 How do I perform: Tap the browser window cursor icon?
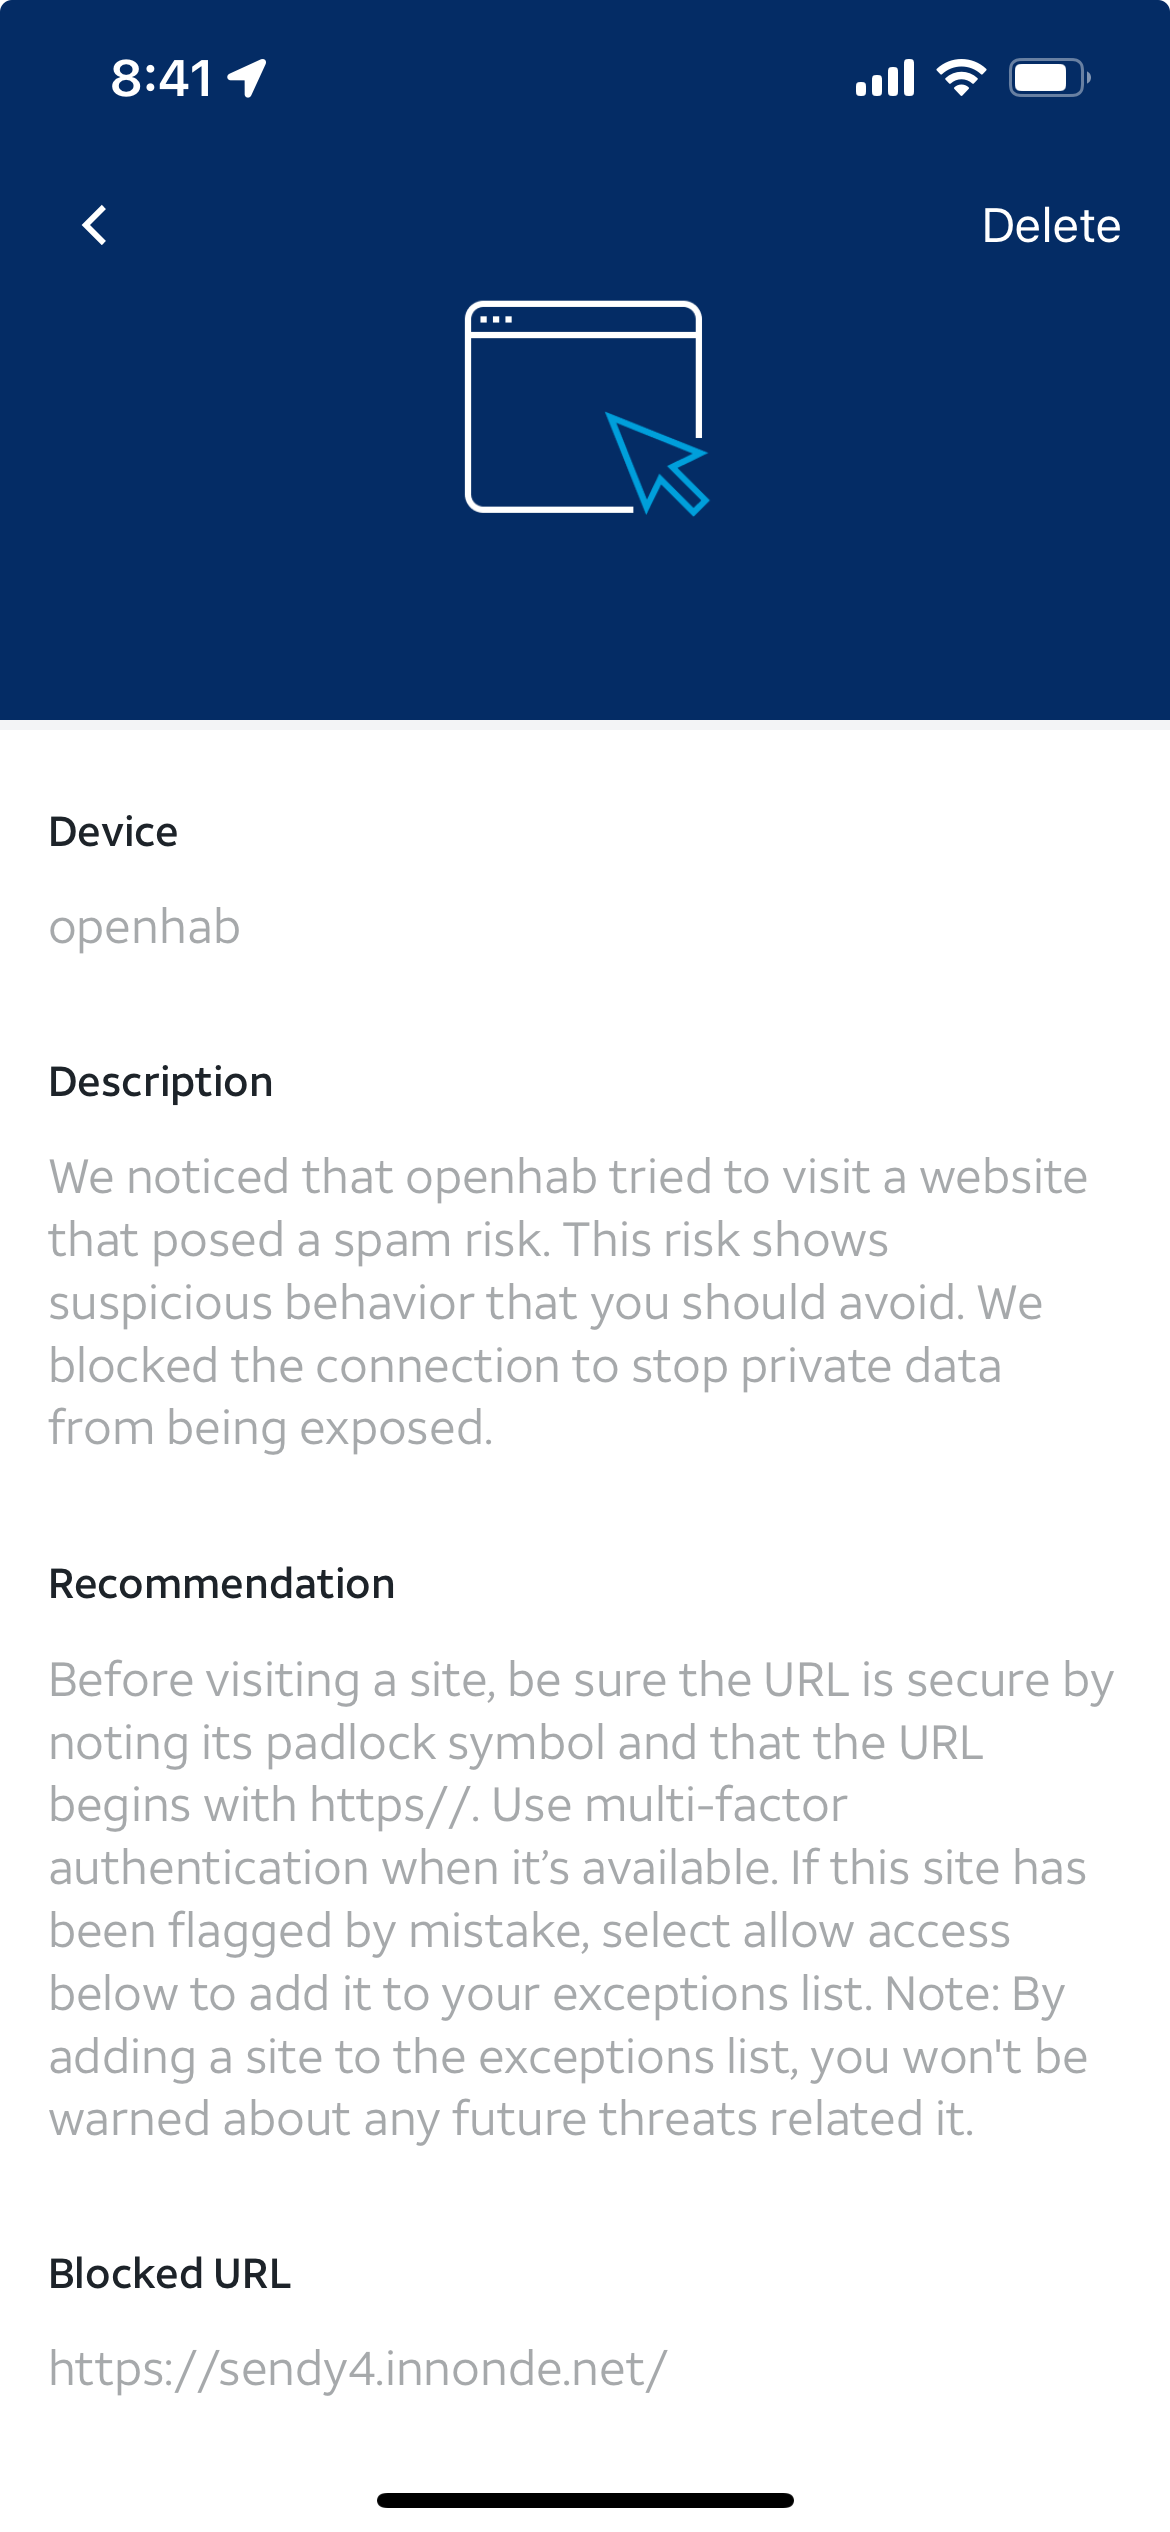point(586,408)
